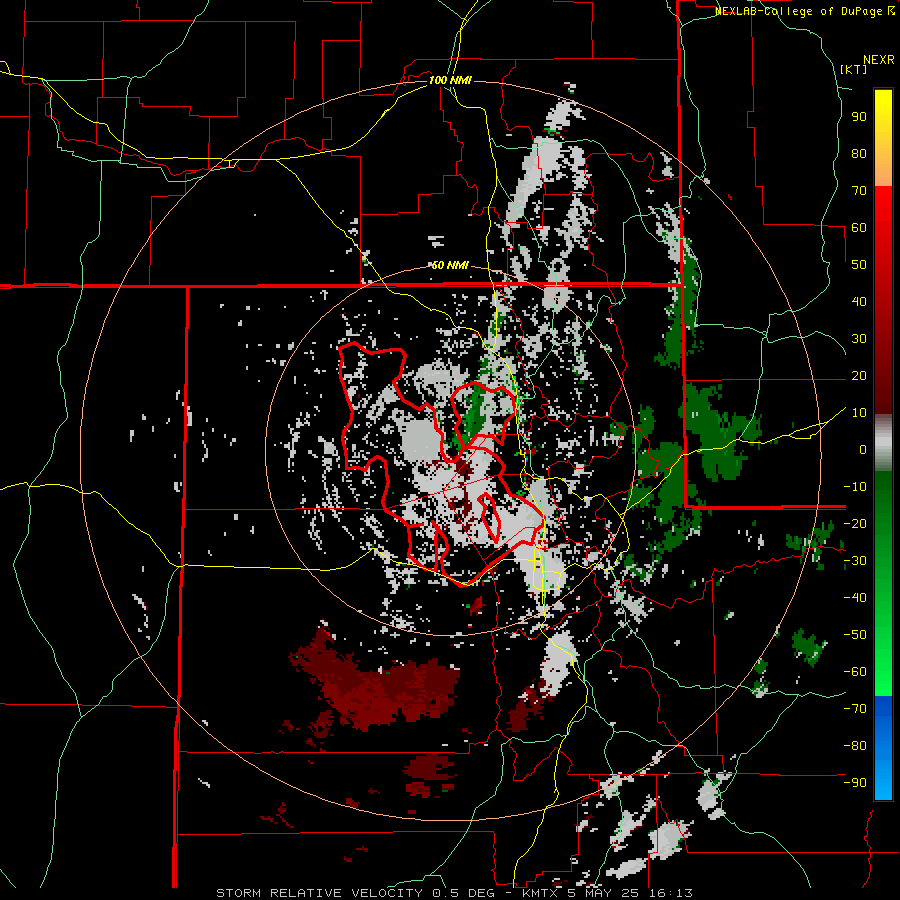Click the "KMTX" radar ID in the caption

[541, 893]
